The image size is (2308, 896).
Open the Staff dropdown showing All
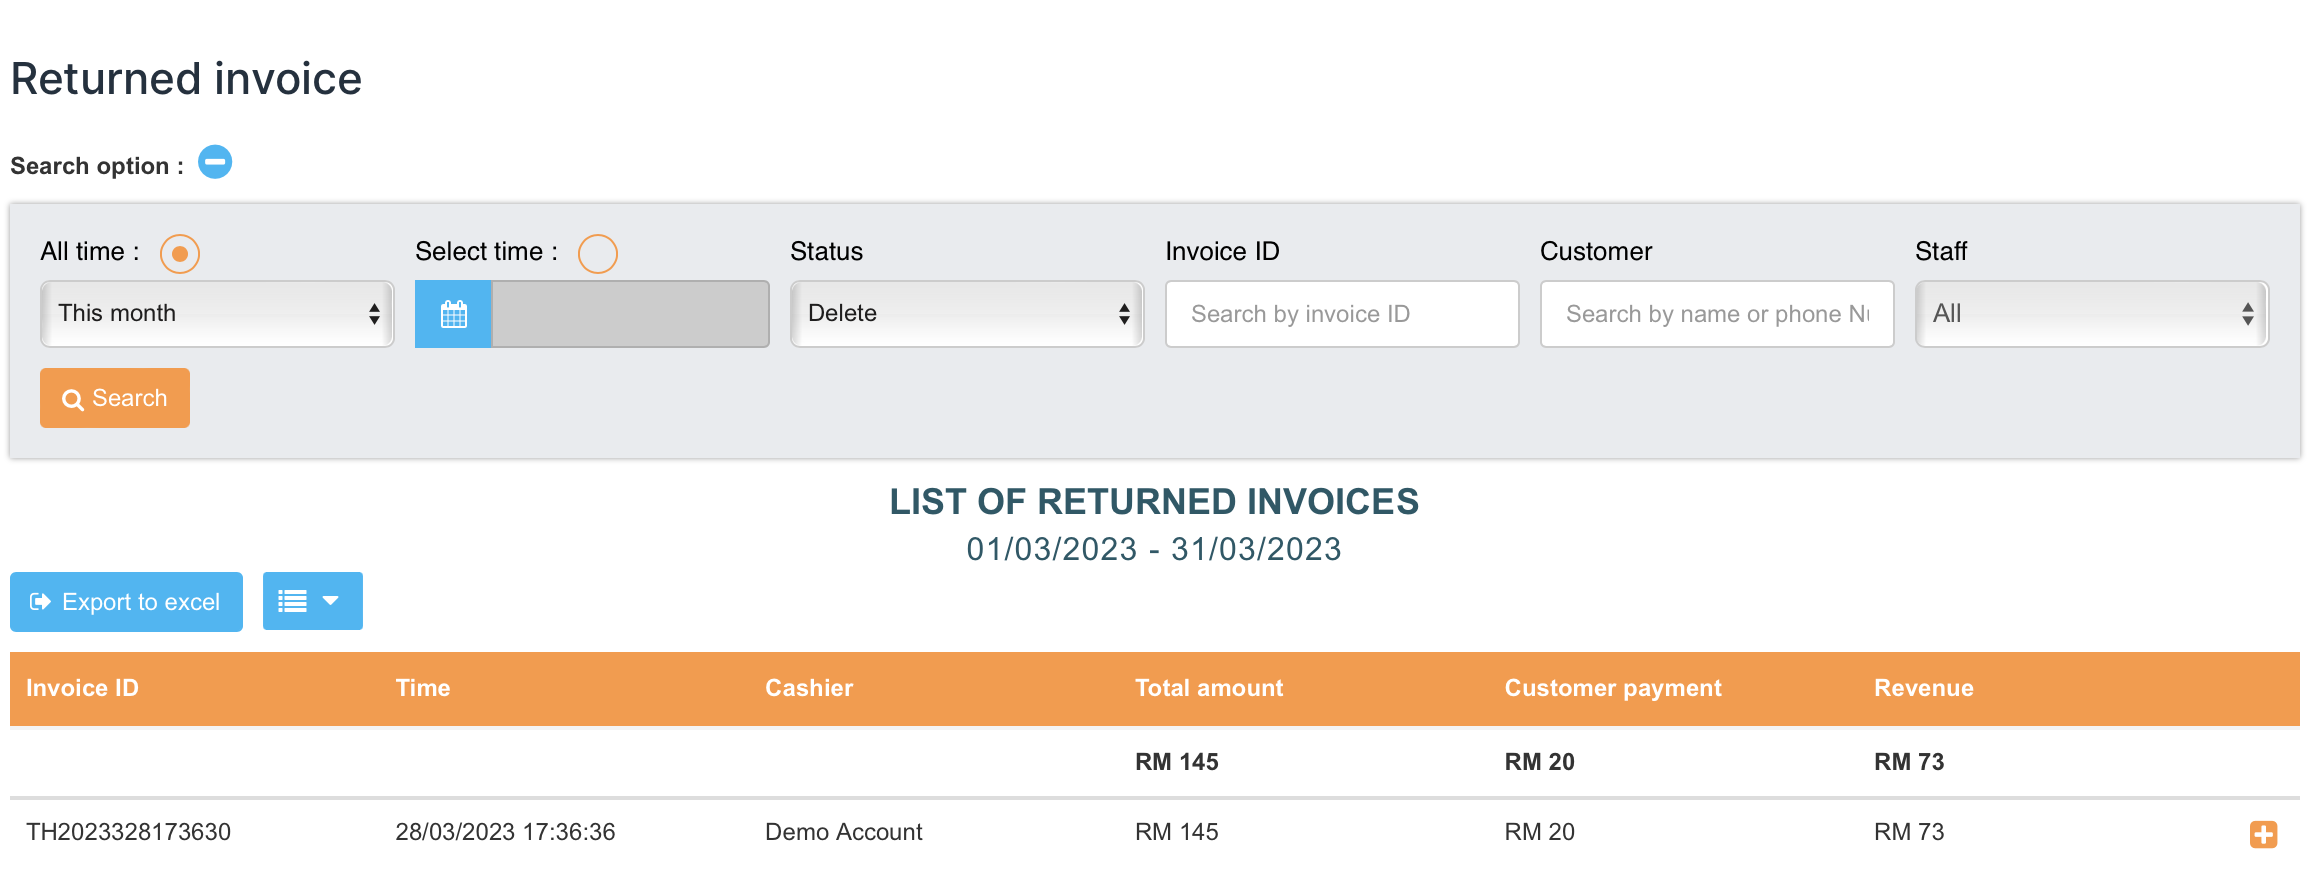coord(2091,314)
